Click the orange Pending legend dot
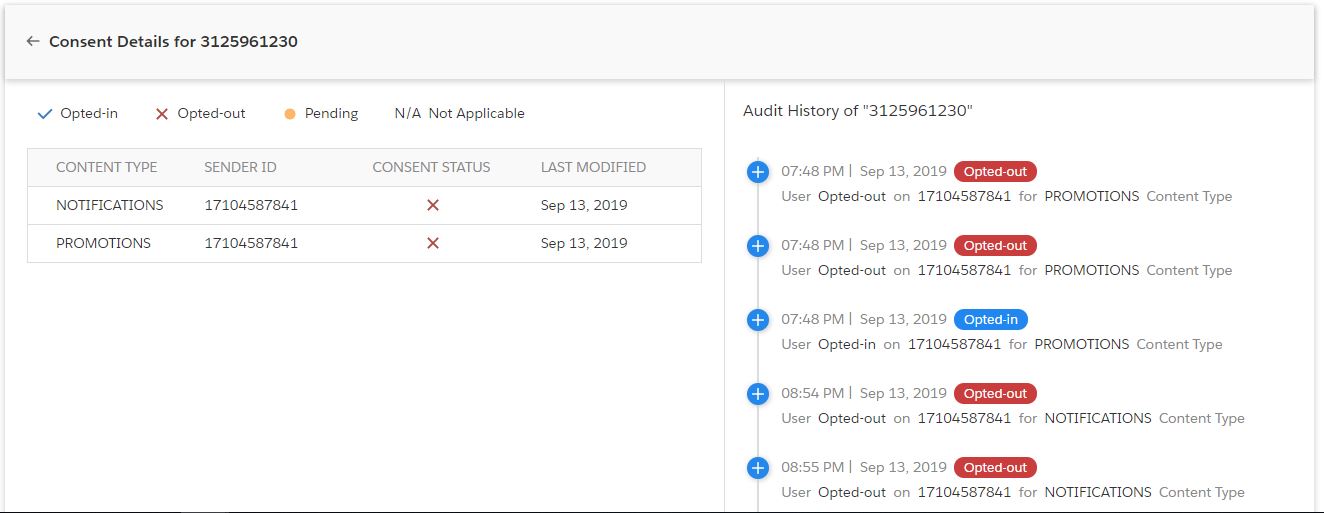This screenshot has width=1324, height=513. 290,114
